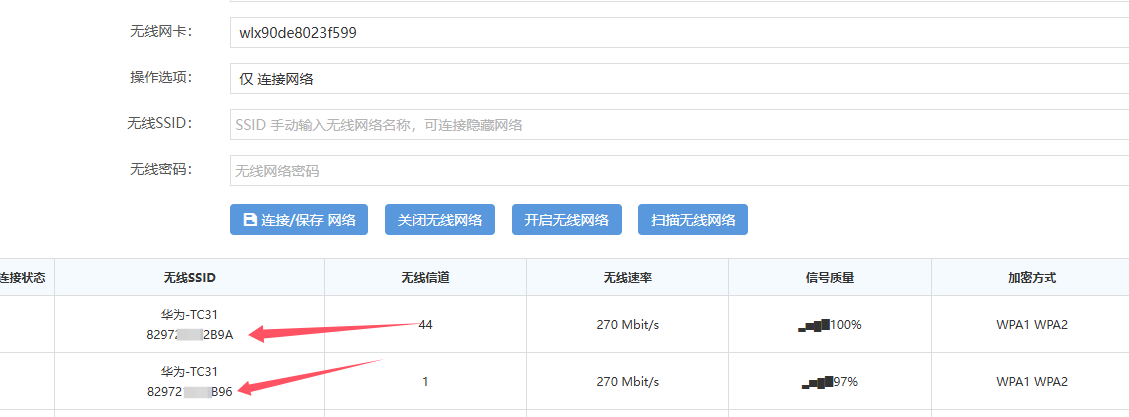Click the 信号质量 column header
Screen dimensions: 1129x417
point(830,277)
